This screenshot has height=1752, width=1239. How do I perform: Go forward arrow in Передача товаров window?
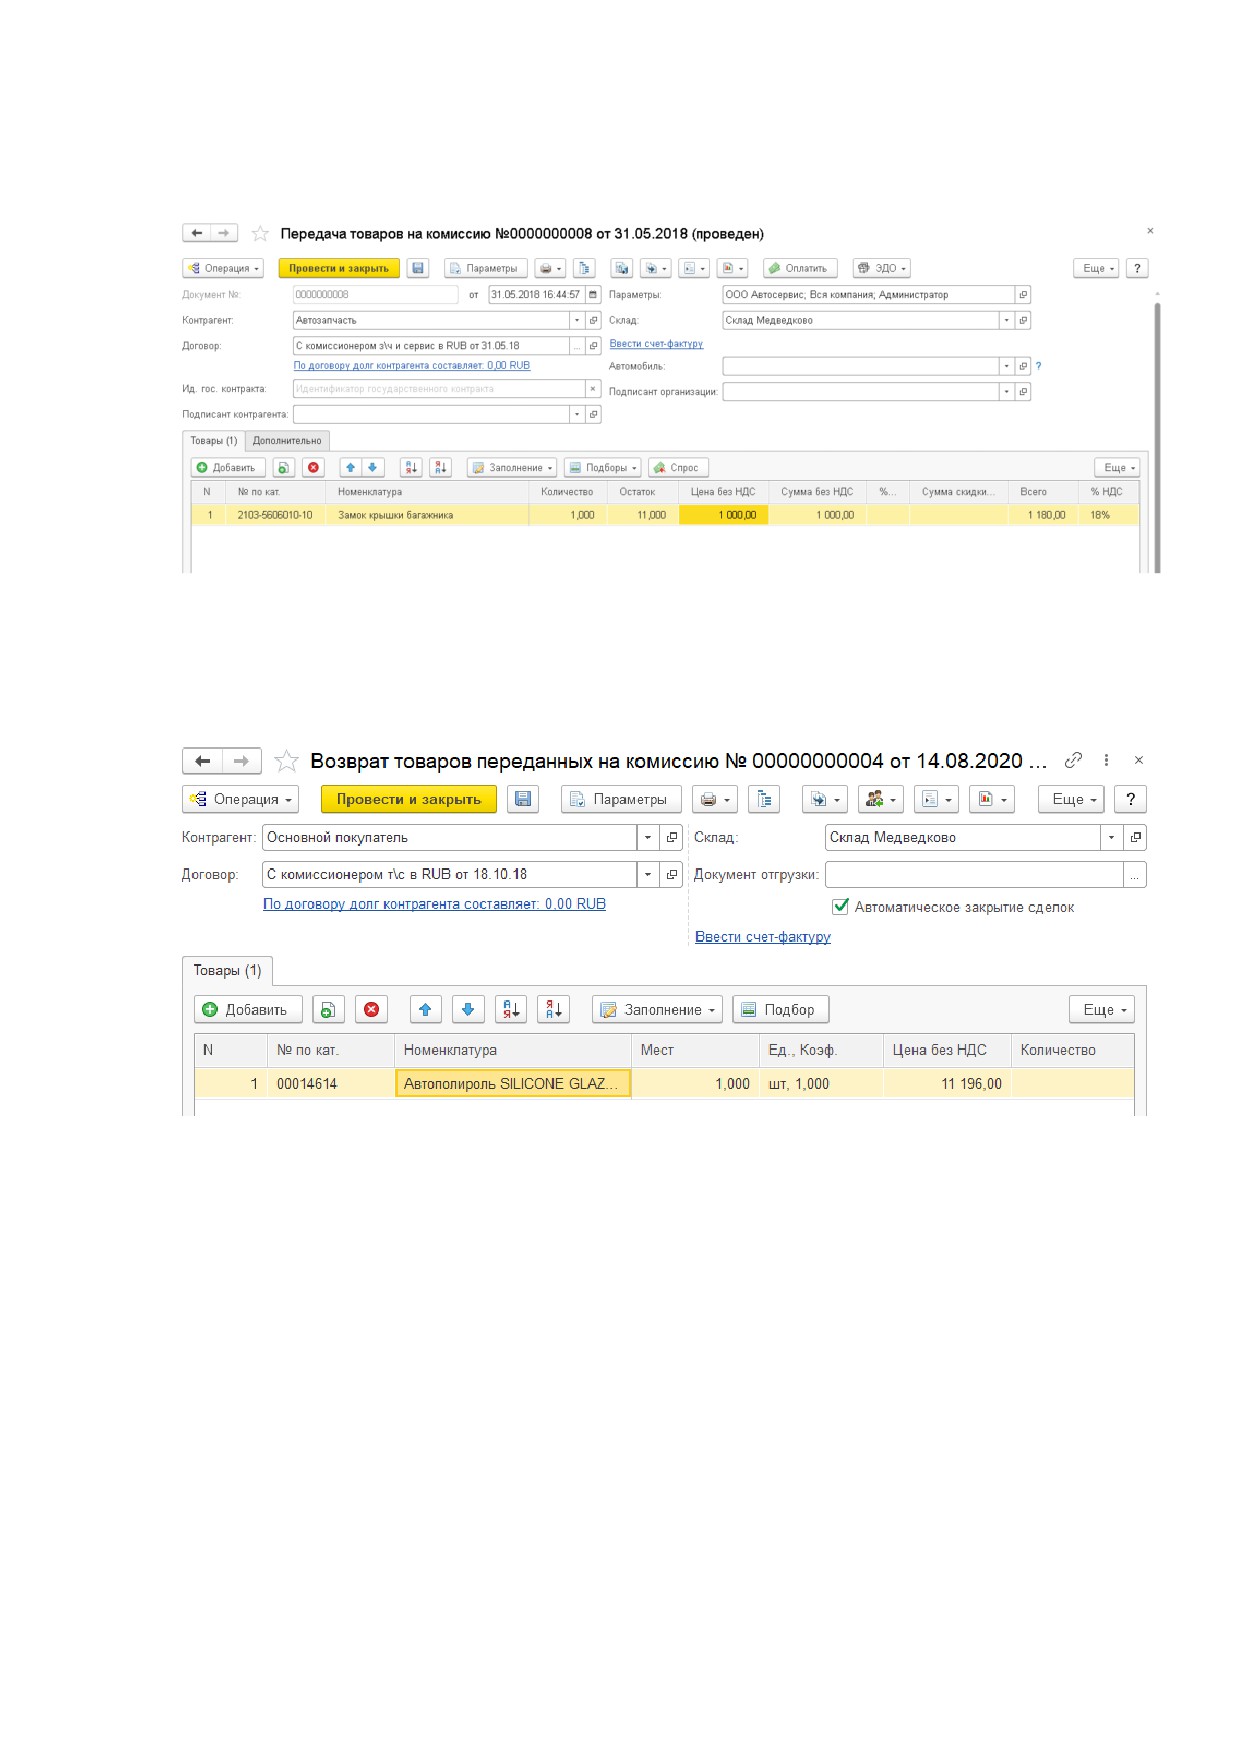pos(224,233)
